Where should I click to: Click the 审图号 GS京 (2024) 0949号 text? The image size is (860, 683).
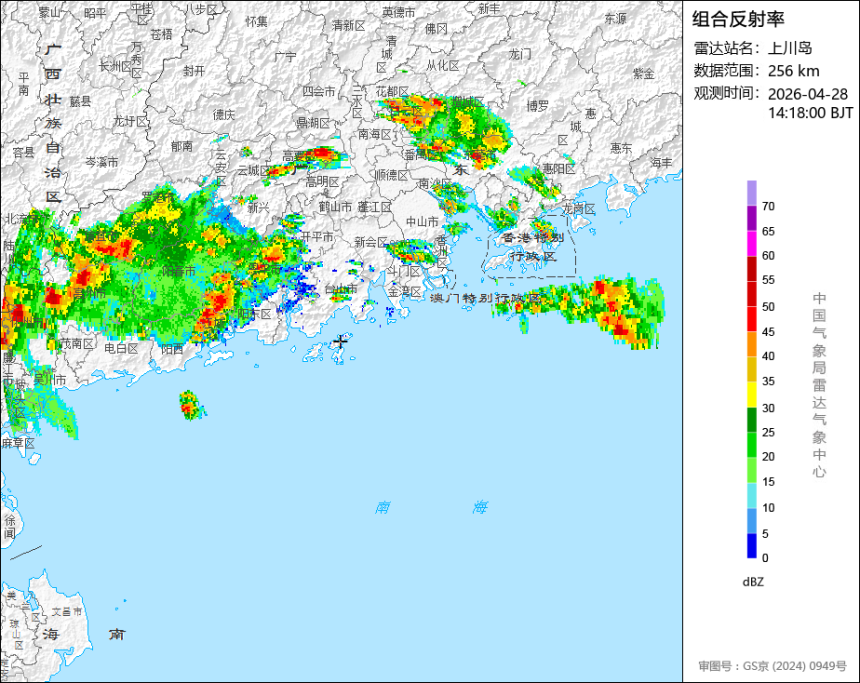point(772,666)
